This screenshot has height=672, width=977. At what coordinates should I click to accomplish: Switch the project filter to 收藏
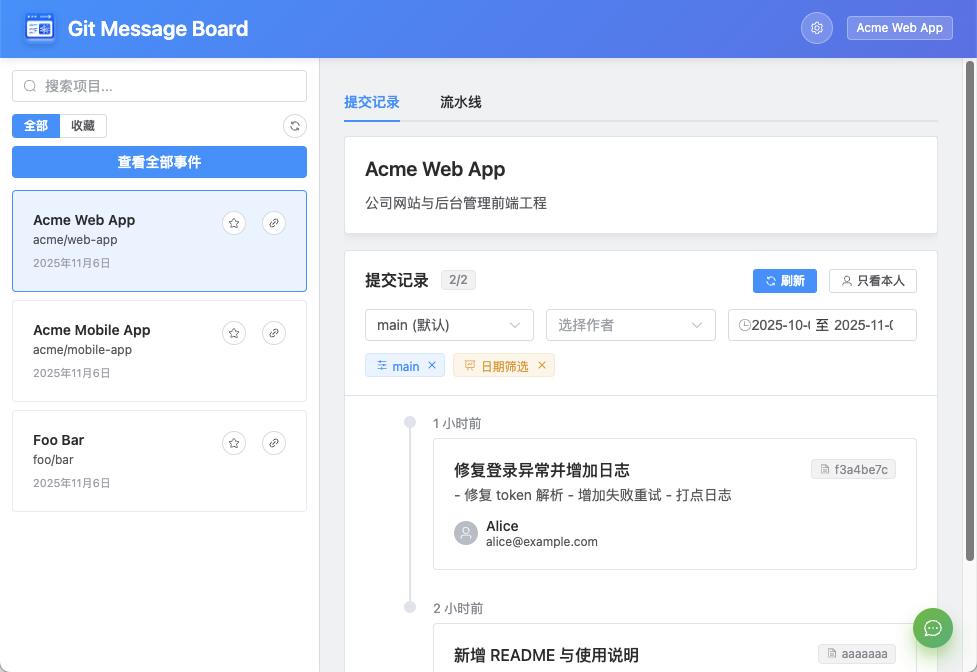coord(83,126)
